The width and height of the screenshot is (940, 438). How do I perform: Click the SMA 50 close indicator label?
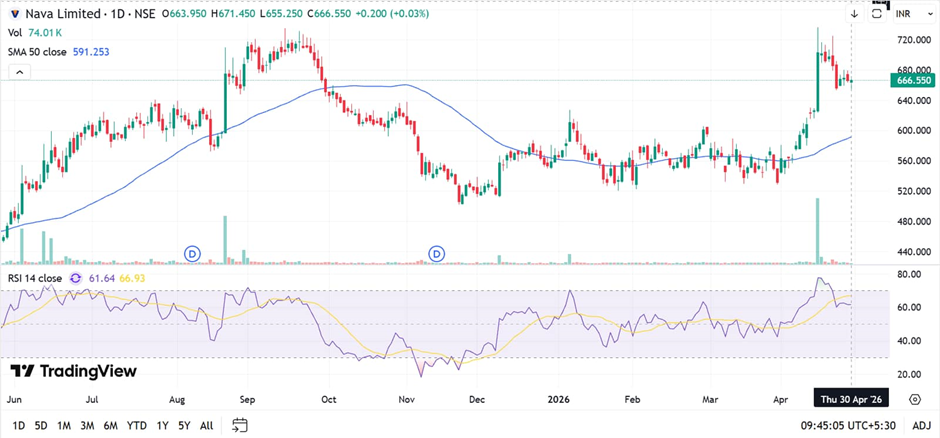[40, 51]
